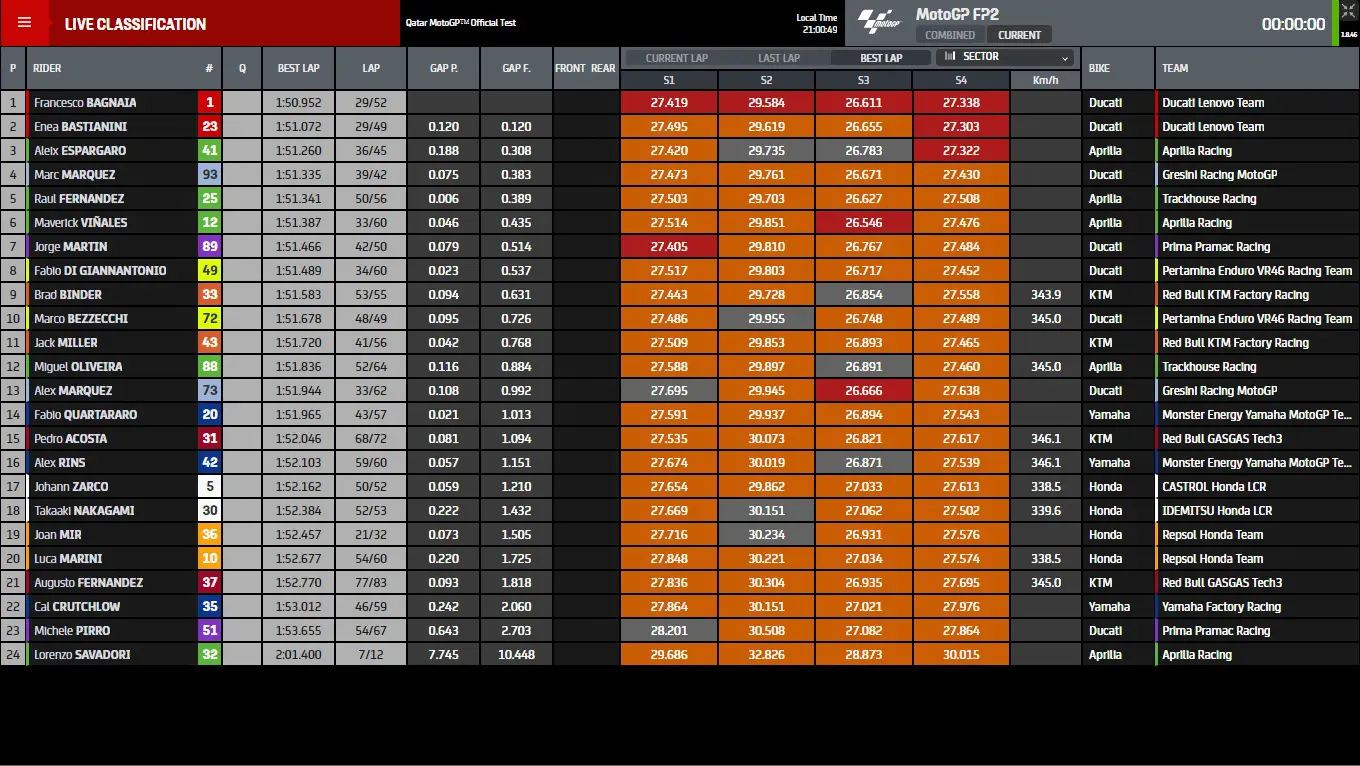
Task: Click S3 time 26.546 for Viñales
Action: 864,222
